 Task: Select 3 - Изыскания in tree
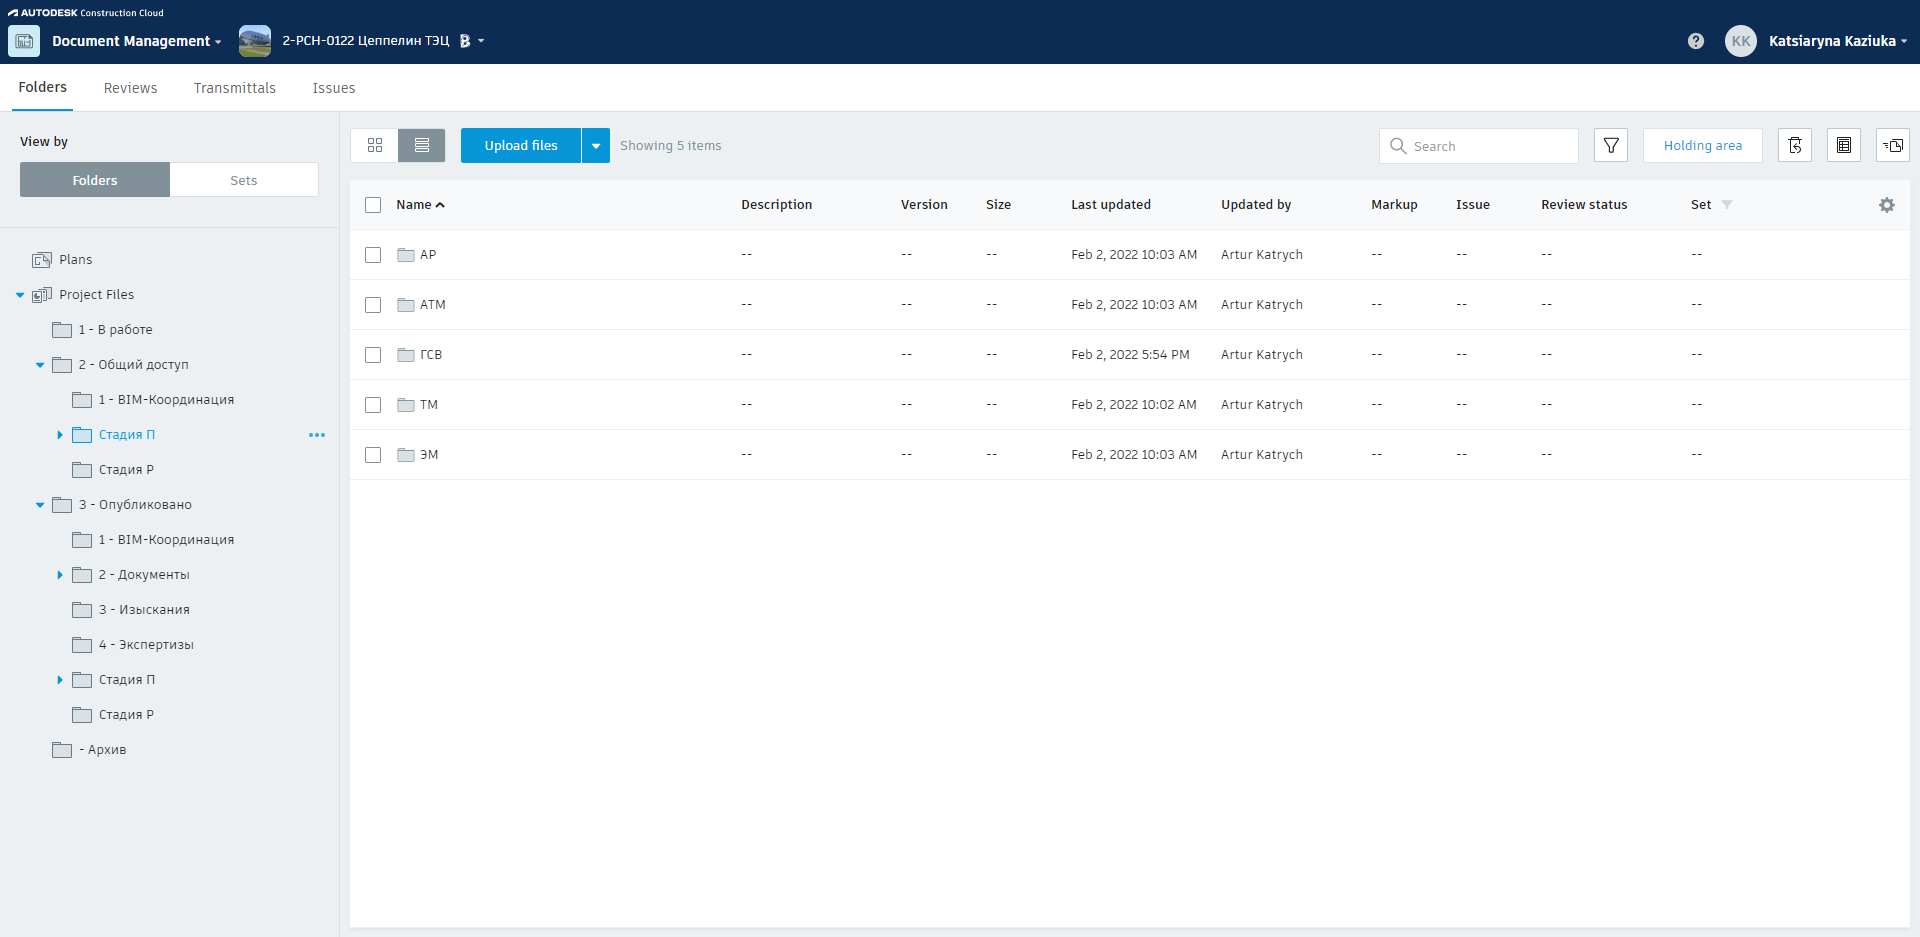click(x=144, y=610)
